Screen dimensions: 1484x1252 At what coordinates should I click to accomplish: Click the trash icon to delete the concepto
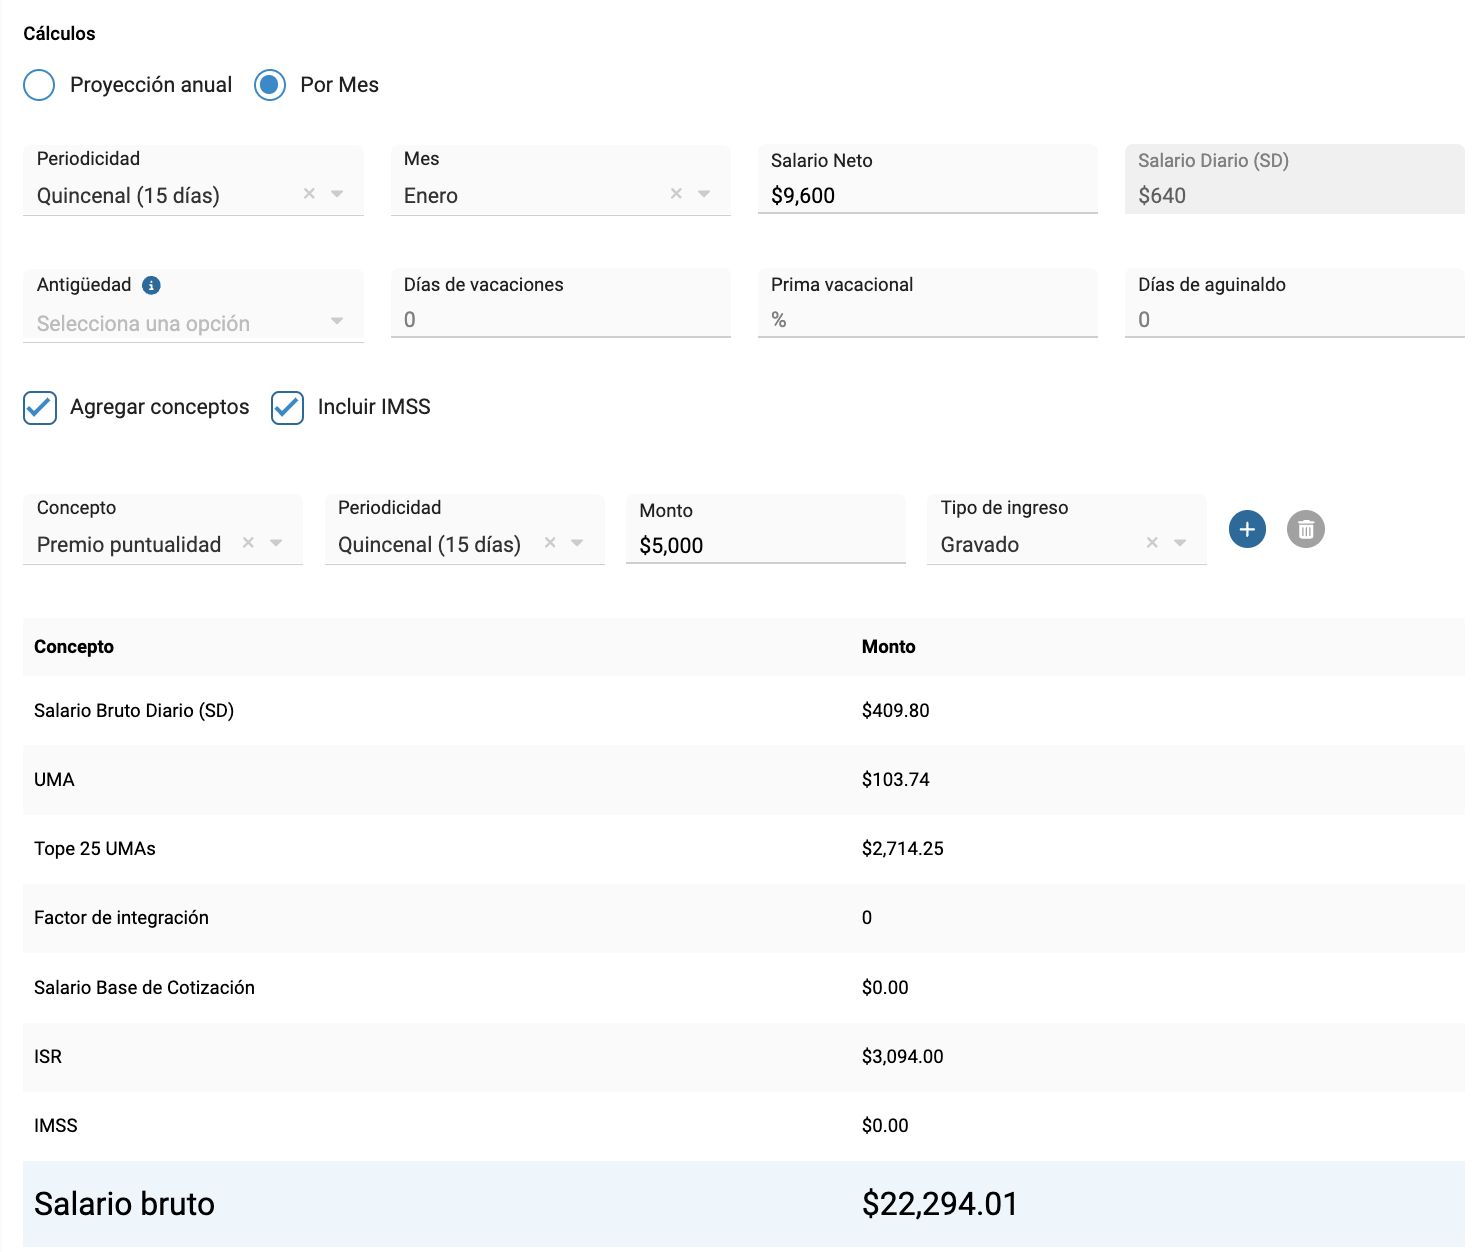[1305, 529]
